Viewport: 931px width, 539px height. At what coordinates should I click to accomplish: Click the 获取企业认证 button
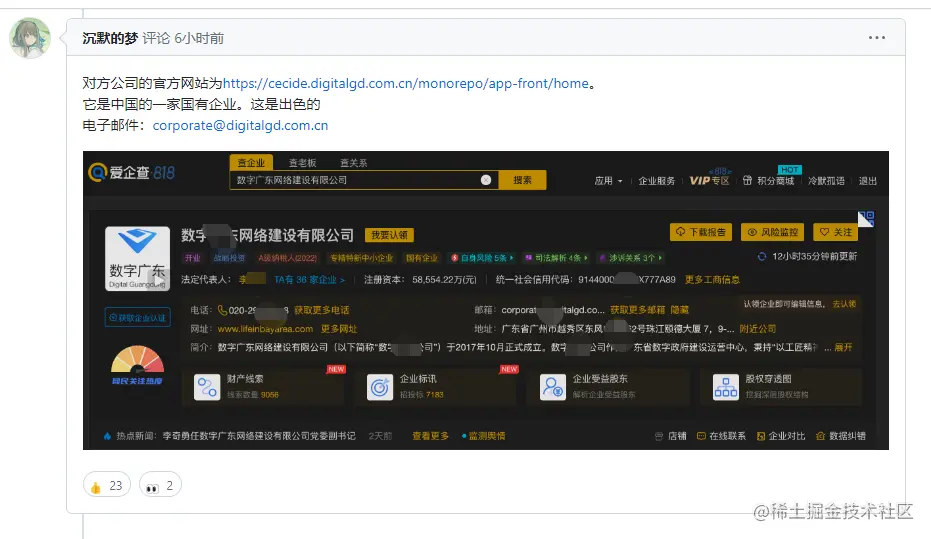(138, 318)
